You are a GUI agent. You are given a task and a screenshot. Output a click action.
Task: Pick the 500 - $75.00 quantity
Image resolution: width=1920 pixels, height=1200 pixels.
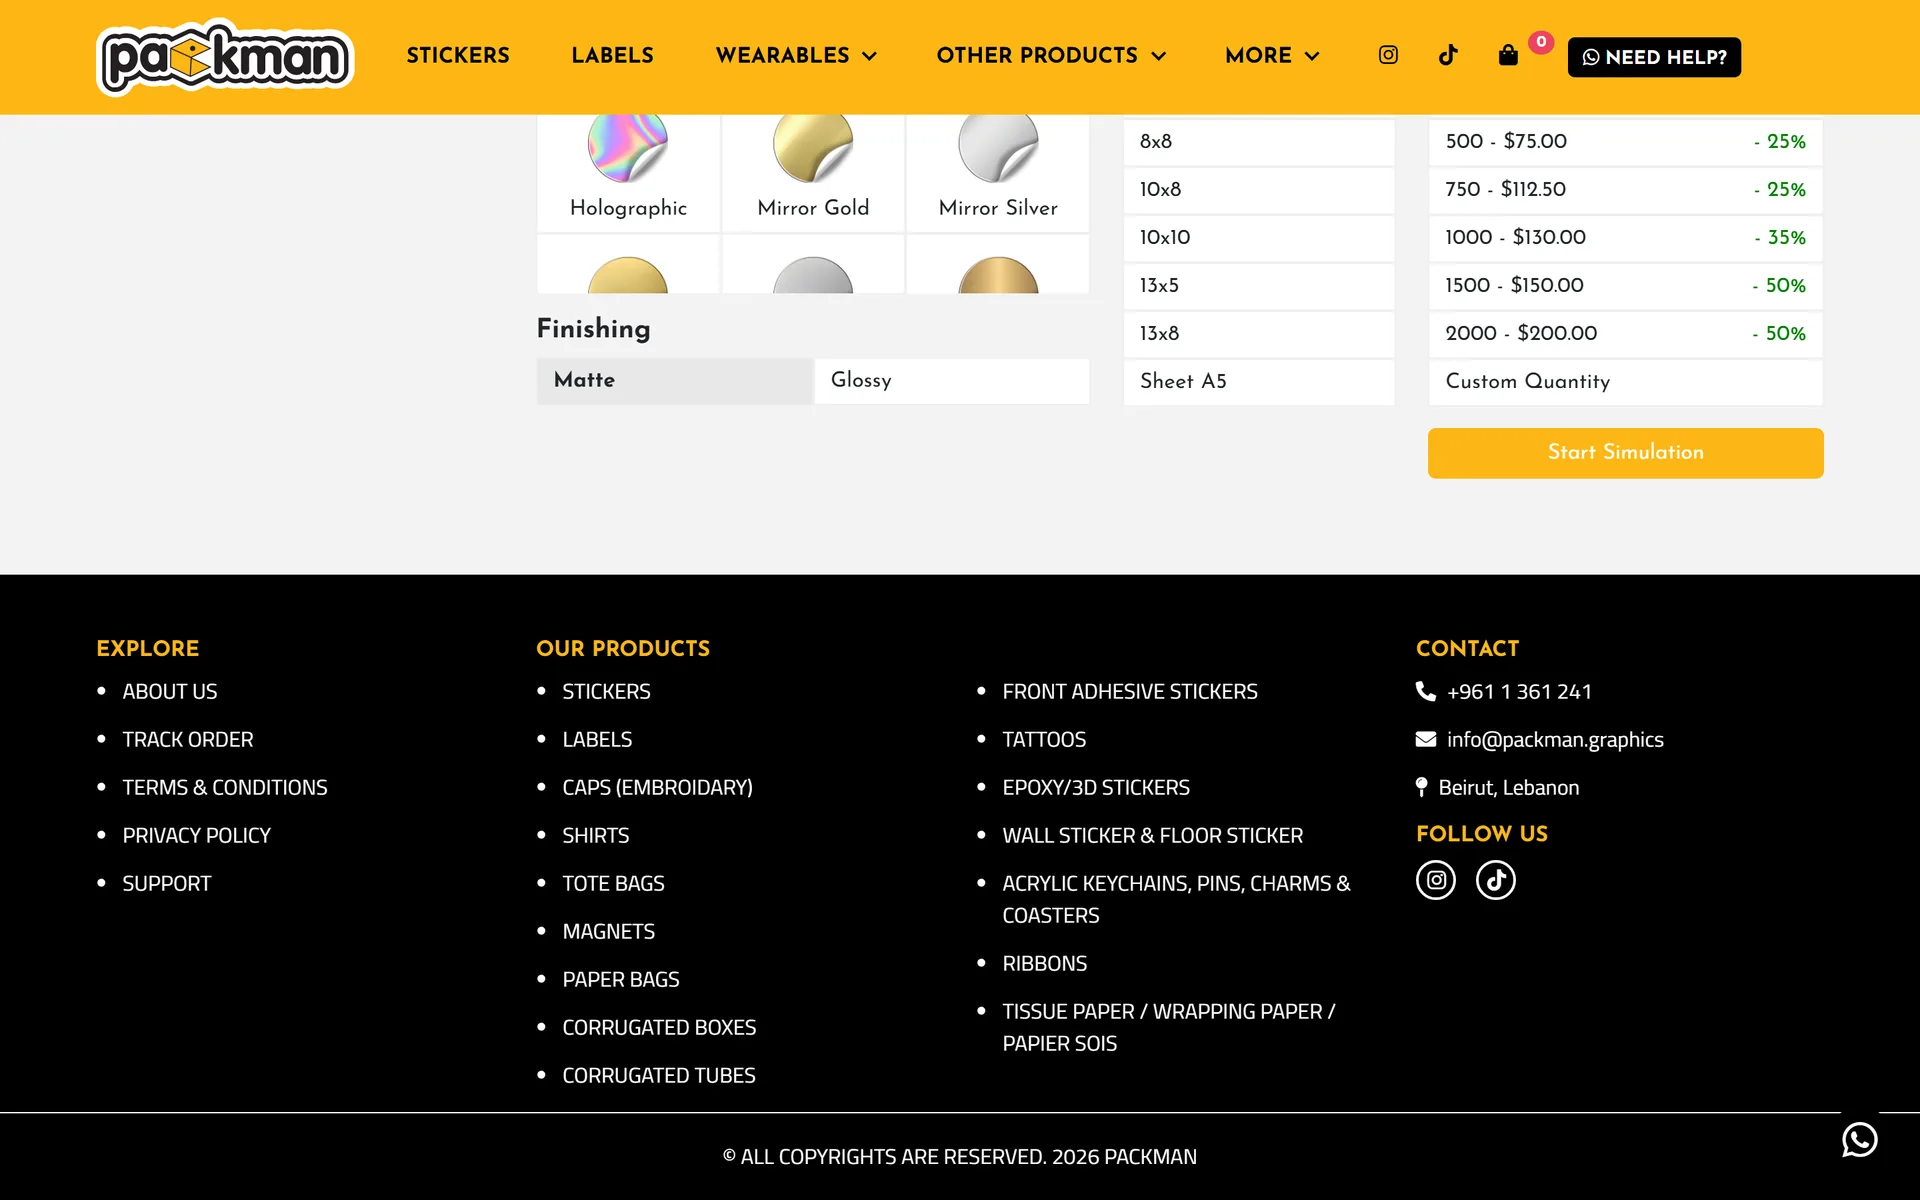click(1626, 142)
